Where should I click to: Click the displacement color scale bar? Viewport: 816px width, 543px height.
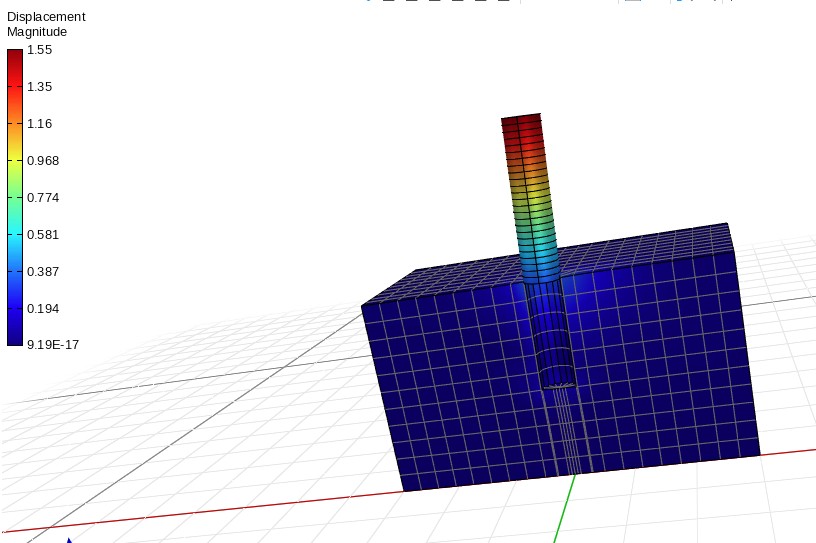pos(15,197)
